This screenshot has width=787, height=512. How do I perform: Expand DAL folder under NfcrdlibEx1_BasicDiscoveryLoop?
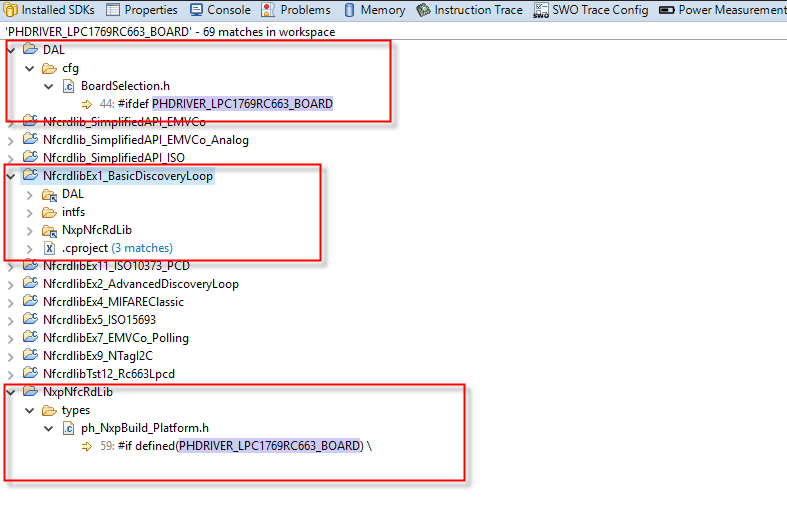30,195
